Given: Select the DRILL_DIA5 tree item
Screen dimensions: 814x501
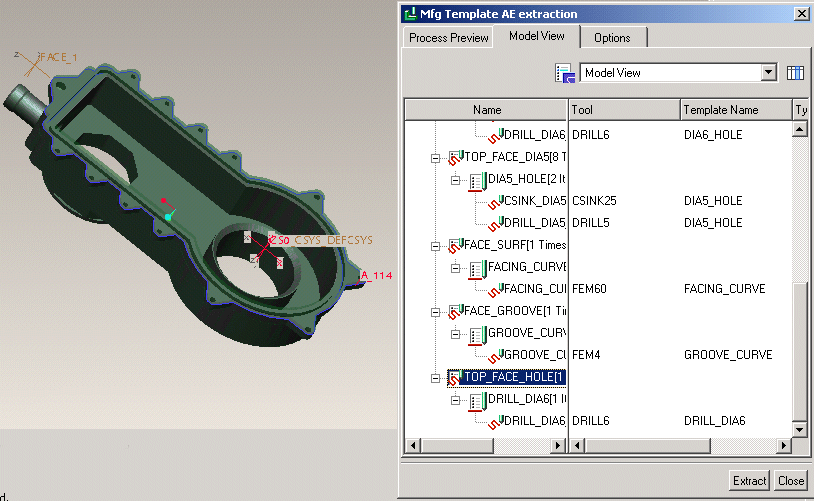Looking at the screenshot, I should 532,223.
